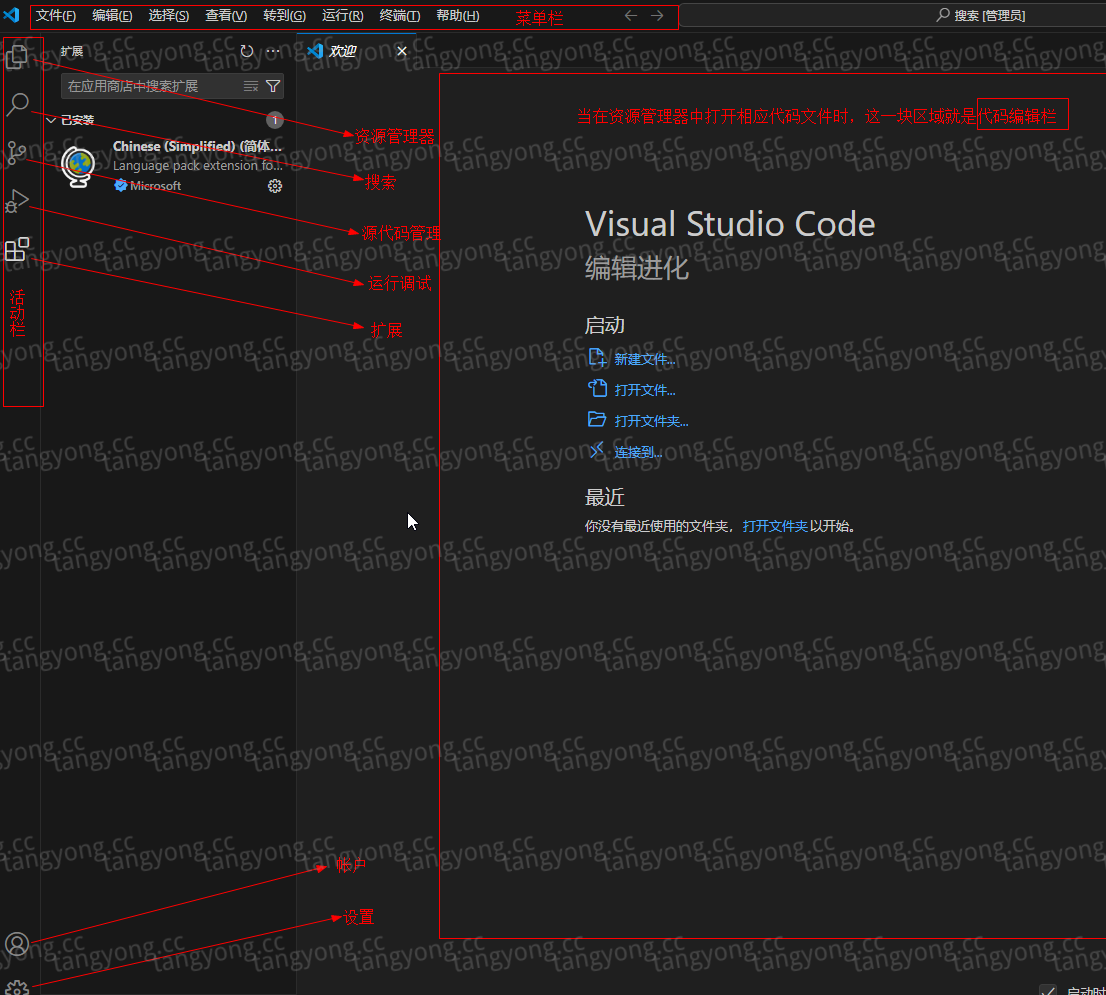
Task: Click the open file icon under 启动
Action: tap(597, 389)
